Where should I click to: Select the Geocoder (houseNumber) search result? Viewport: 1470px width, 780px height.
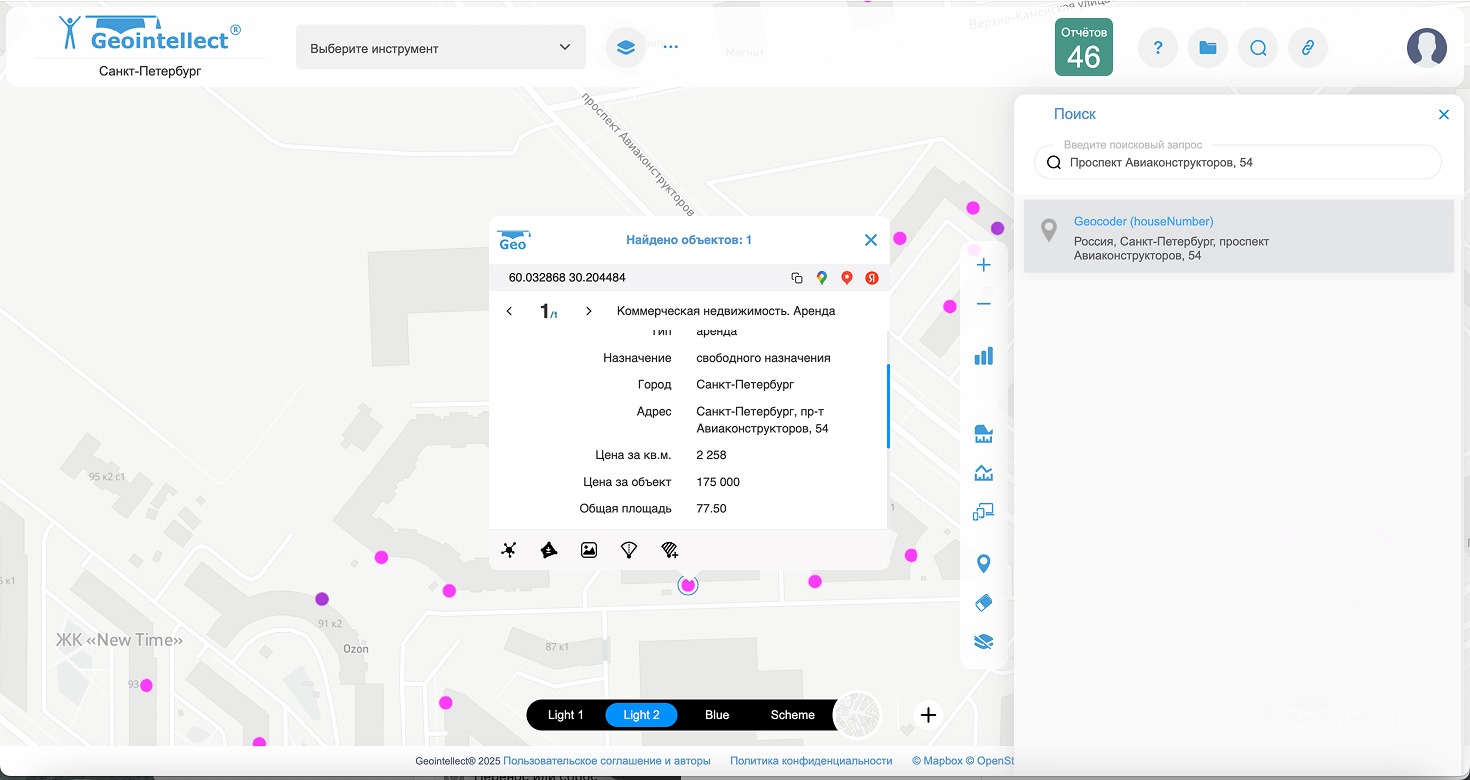click(1236, 237)
